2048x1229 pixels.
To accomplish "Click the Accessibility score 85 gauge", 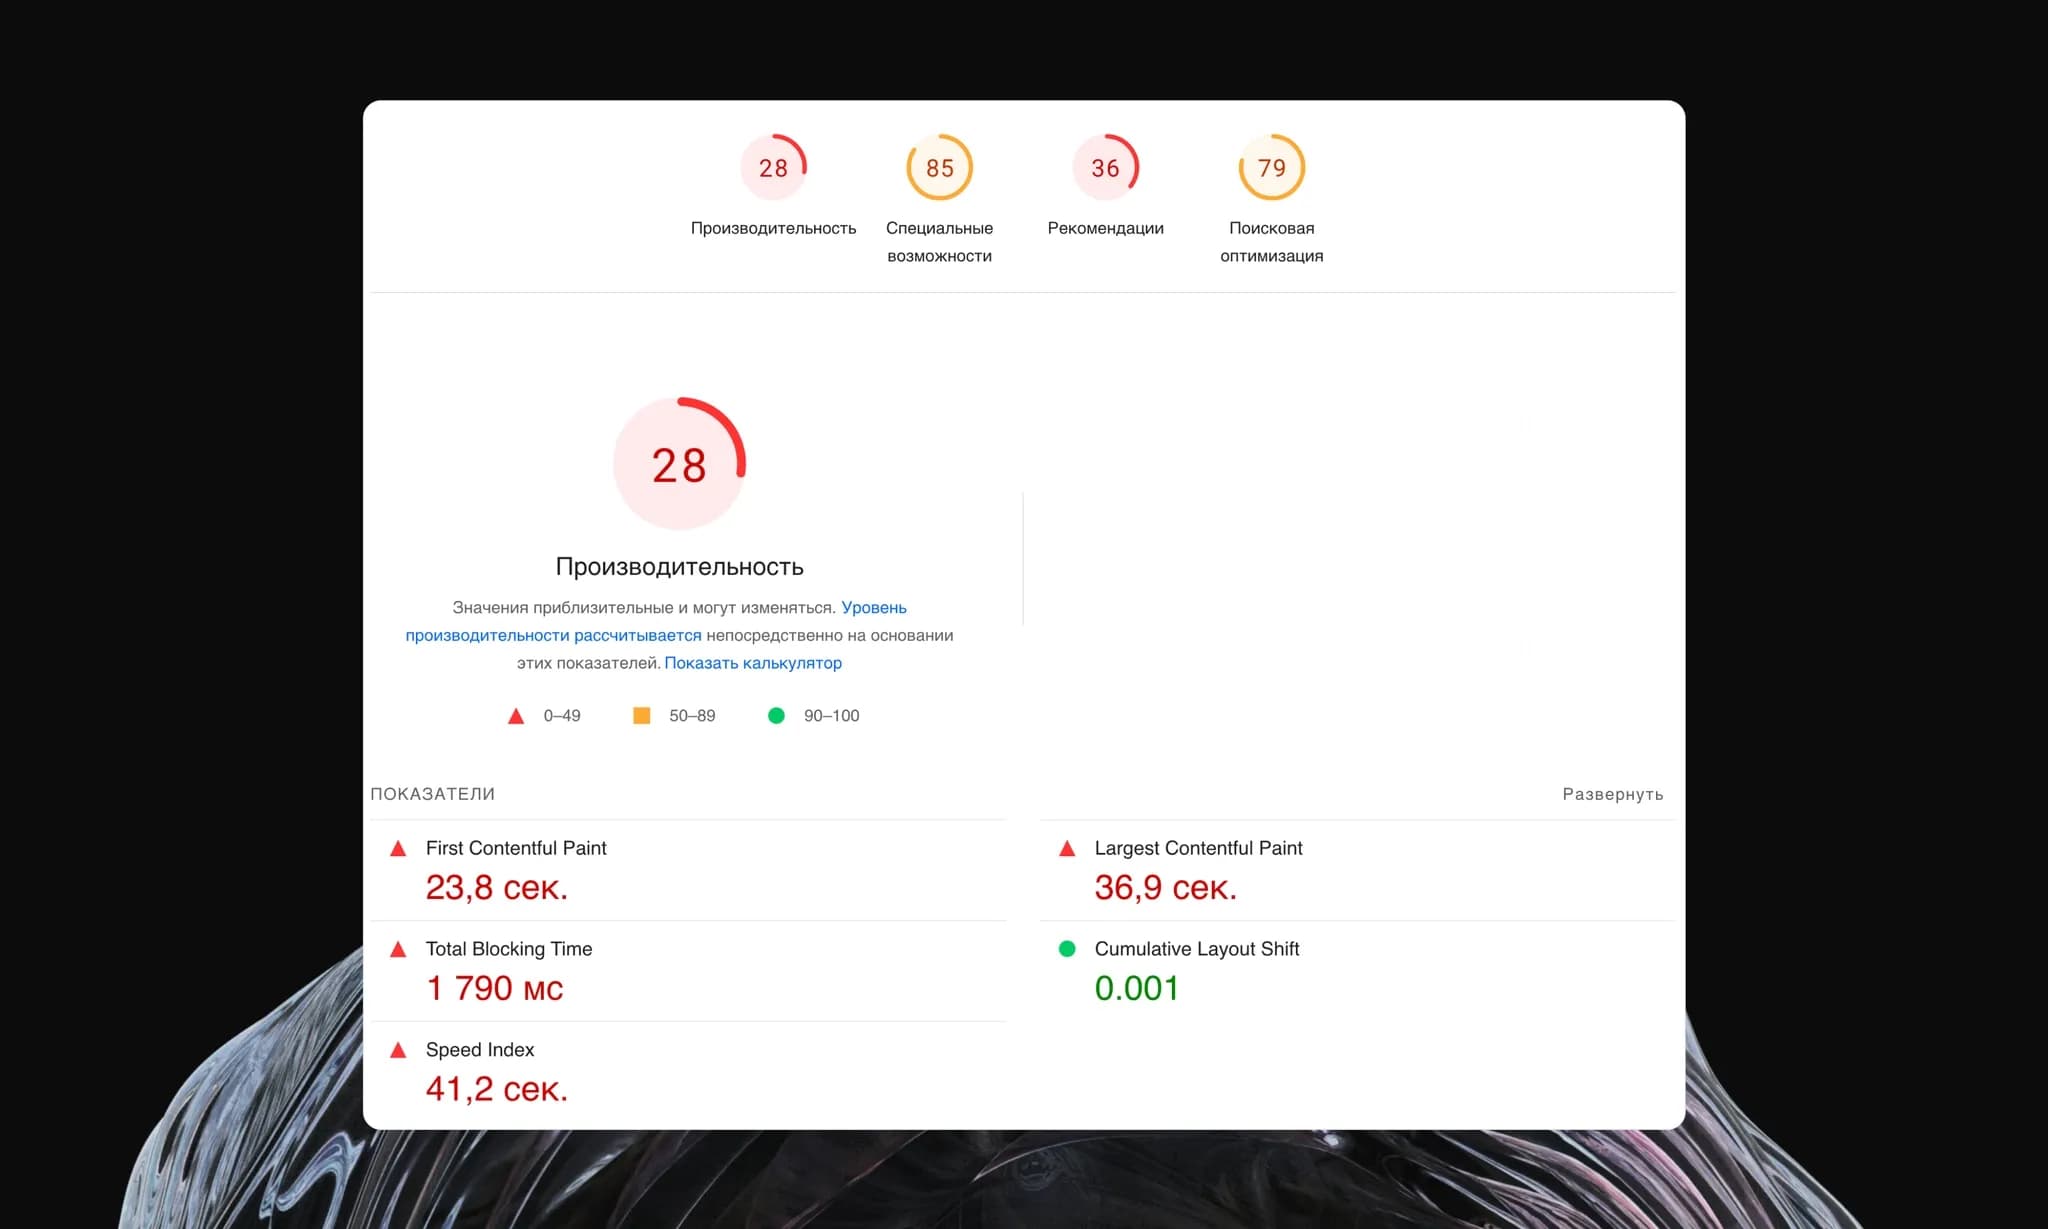I will pos(939,167).
